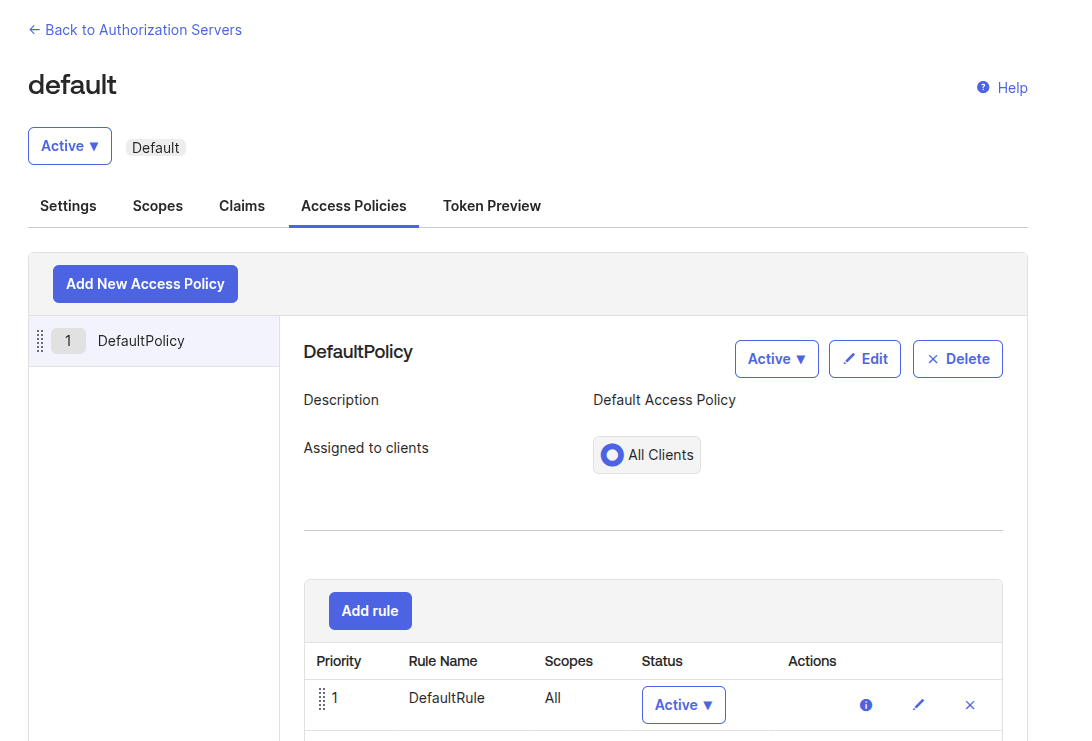Click Add New Access Policy button

145,284
